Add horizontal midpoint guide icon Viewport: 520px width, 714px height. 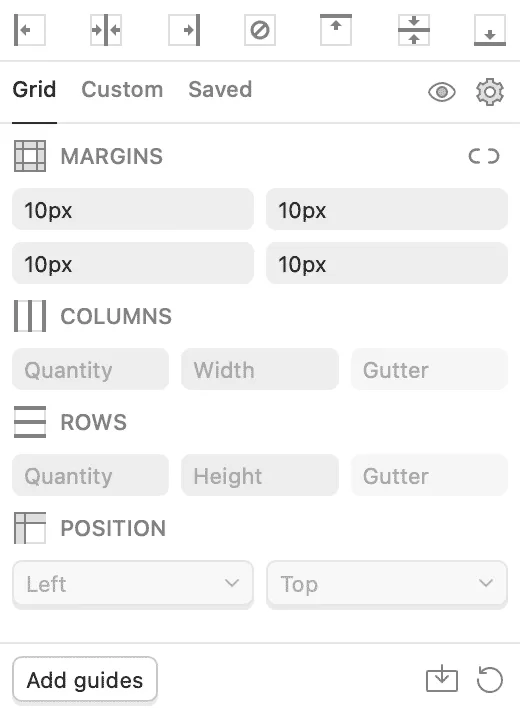pyautogui.click(x=413, y=30)
